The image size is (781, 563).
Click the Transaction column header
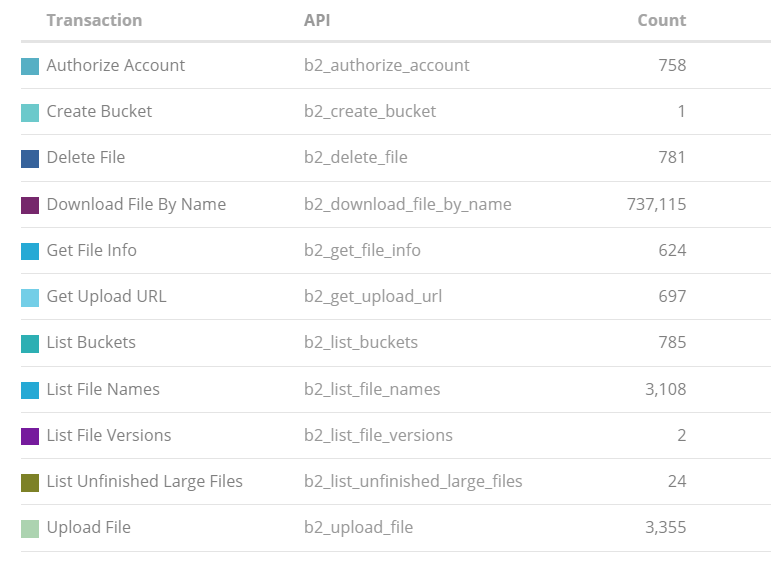pos(94,20)
